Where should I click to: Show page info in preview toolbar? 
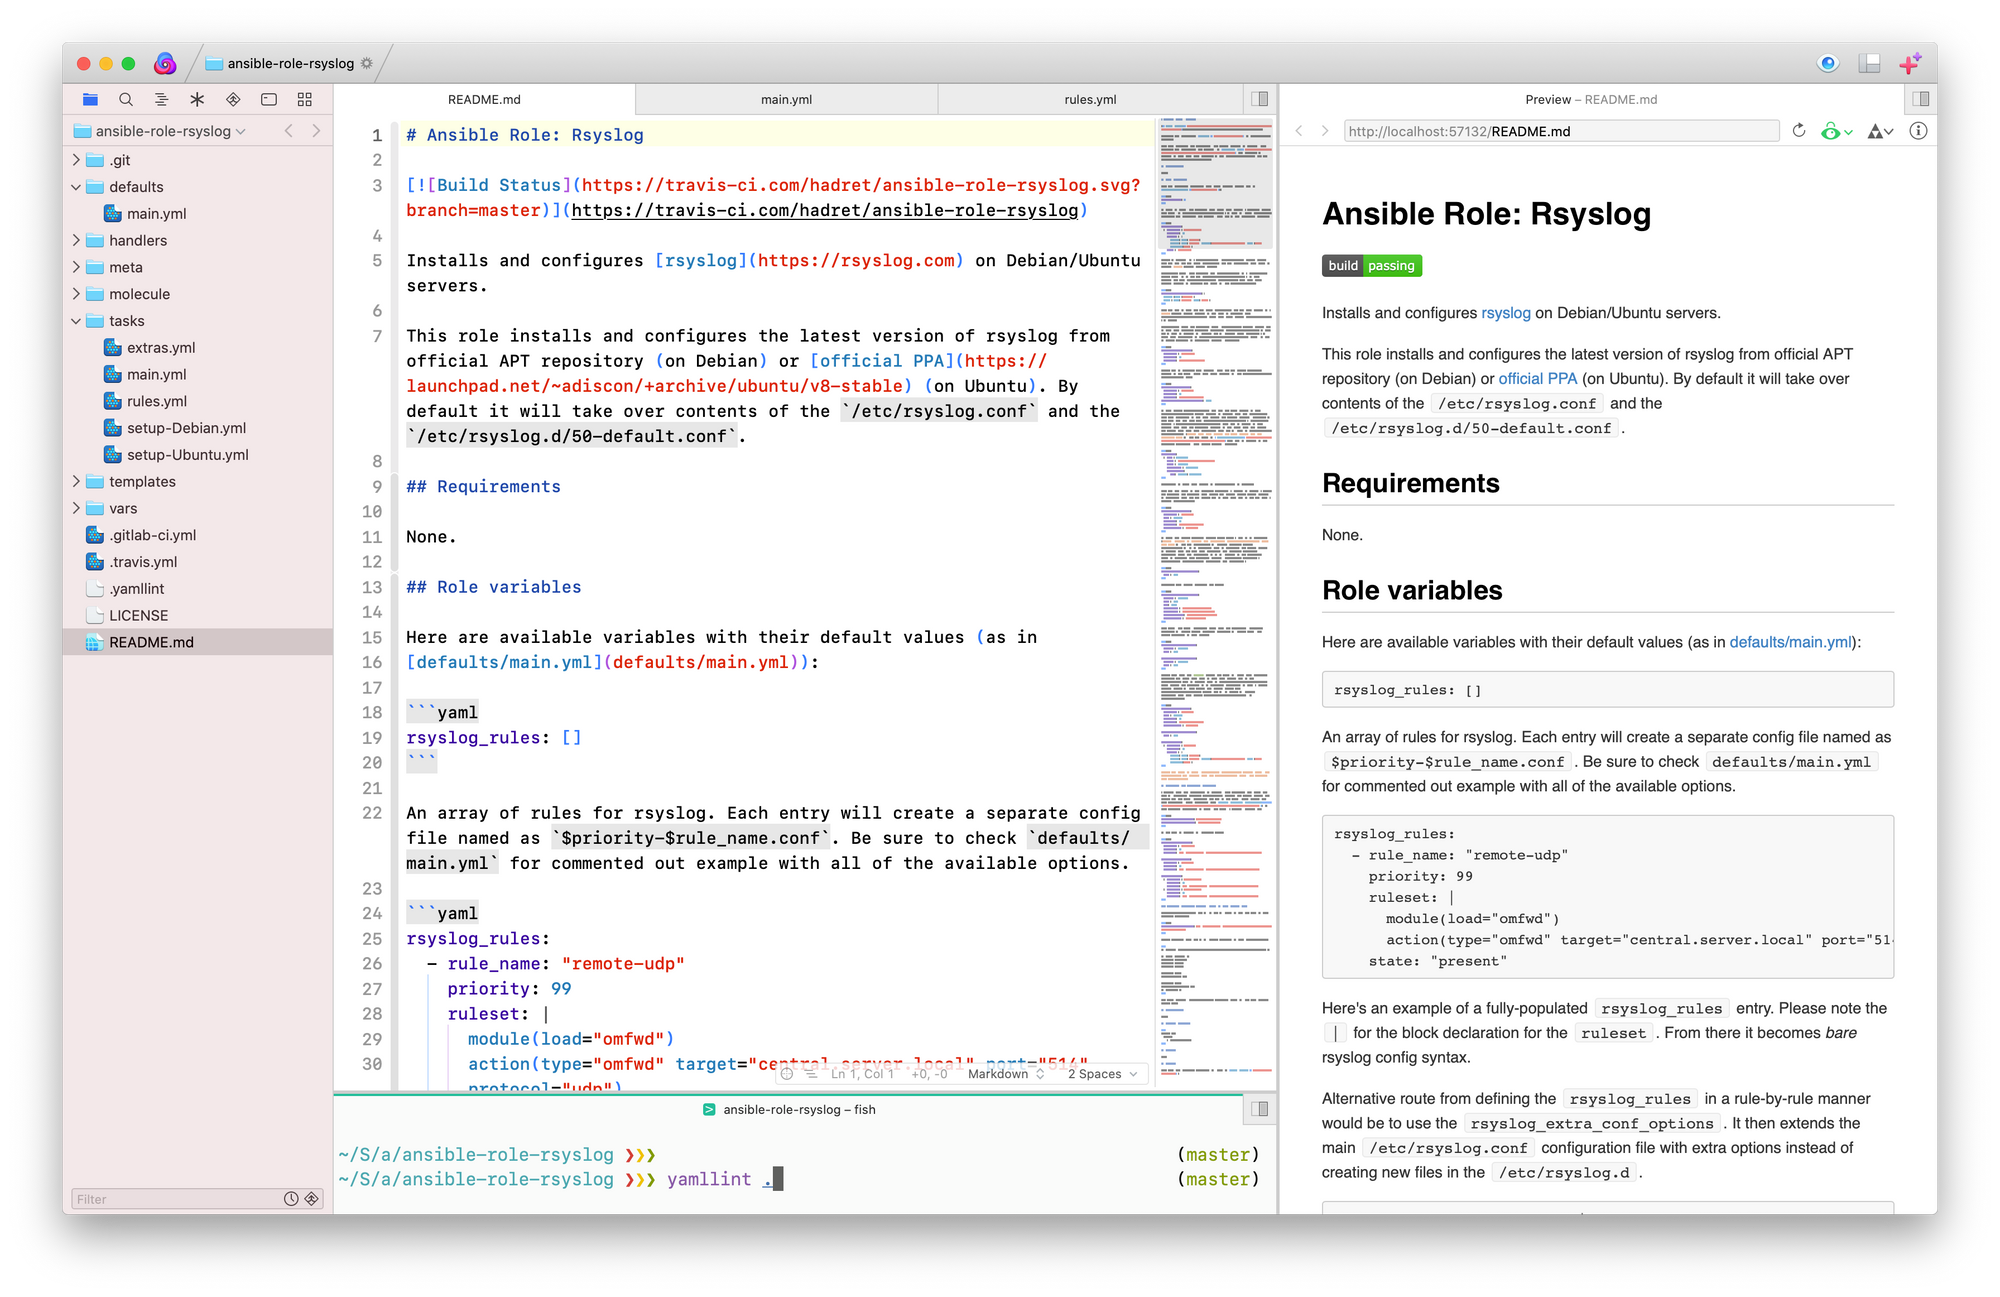pos(1918,131)
